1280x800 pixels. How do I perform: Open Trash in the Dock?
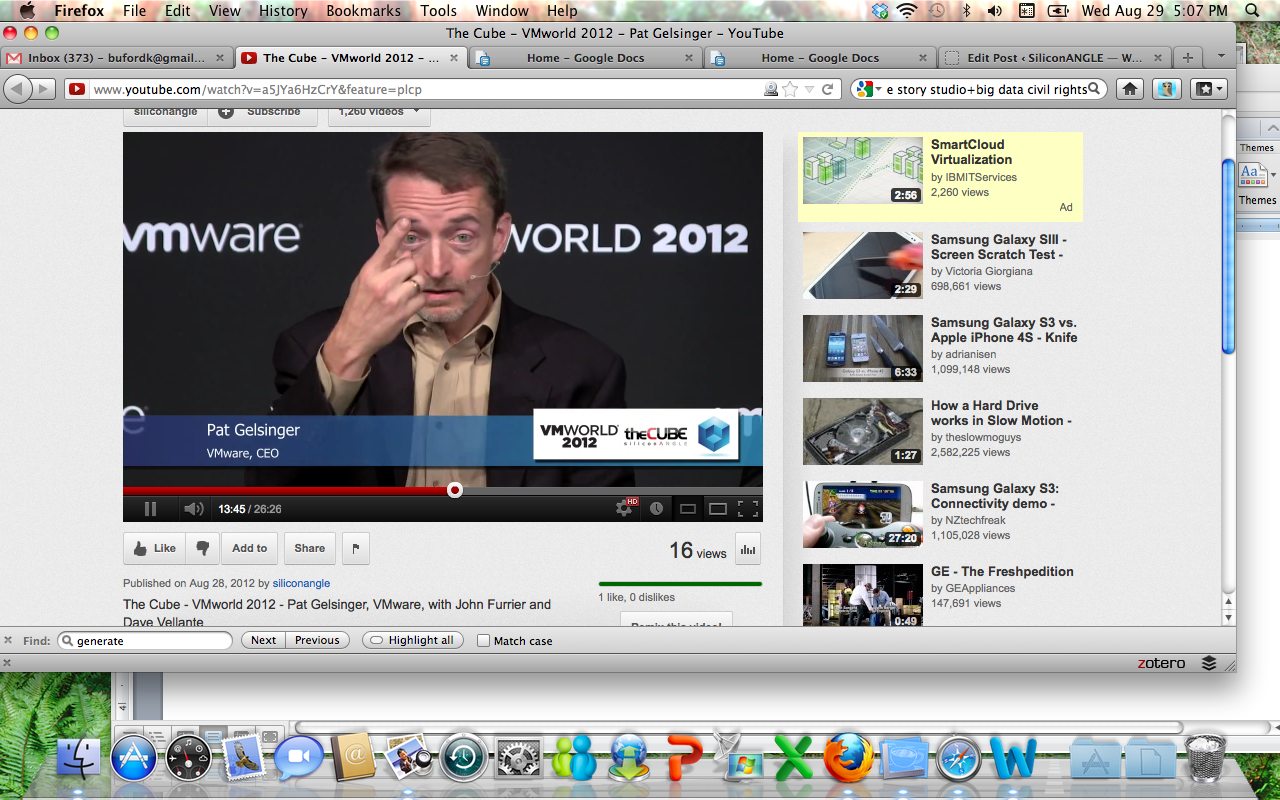click(x=1205, y=758)
